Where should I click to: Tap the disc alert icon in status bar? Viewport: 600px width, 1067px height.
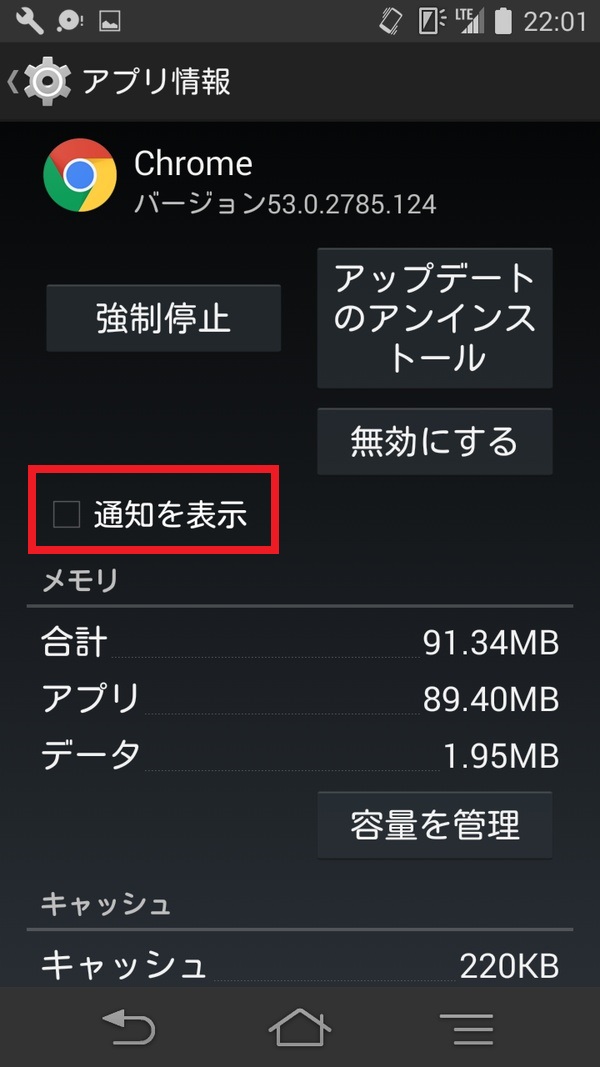[x=70, y=22]
